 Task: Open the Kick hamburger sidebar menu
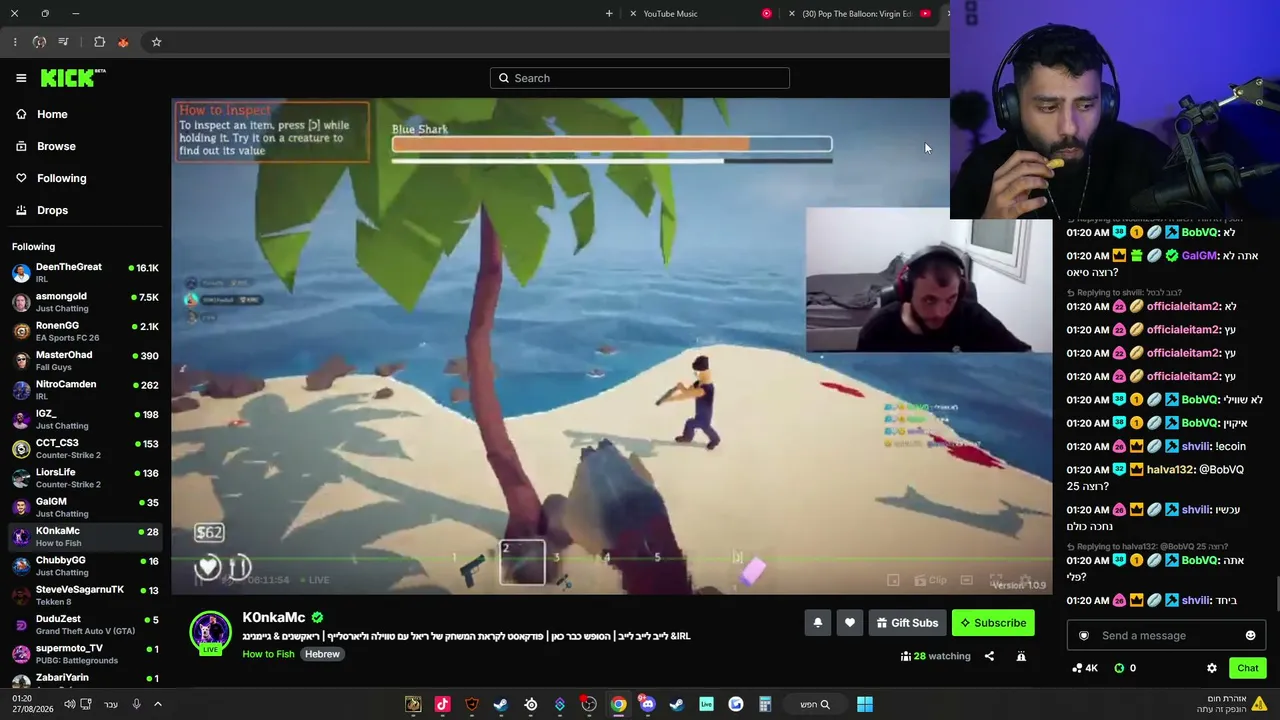(x=21, y=78)
